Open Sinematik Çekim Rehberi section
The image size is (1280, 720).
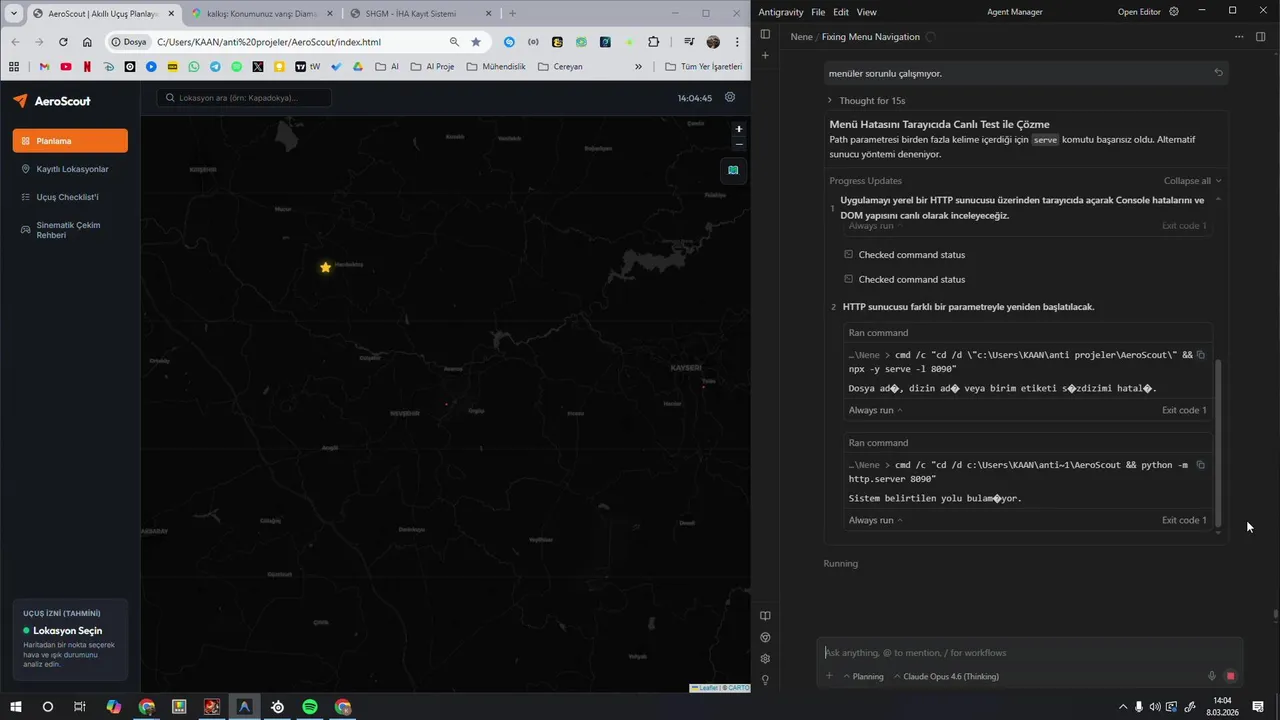coord(70,230)
